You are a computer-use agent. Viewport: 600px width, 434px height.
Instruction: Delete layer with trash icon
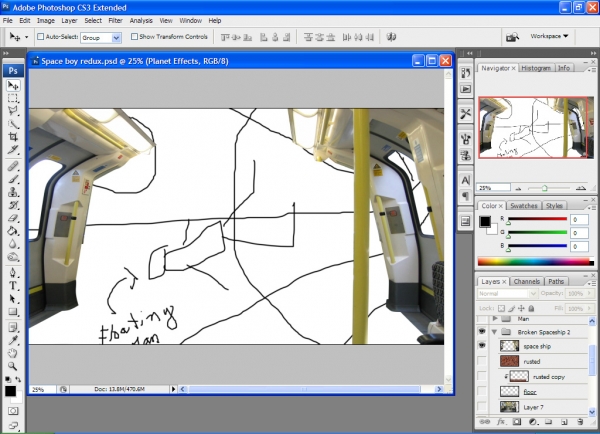[580, 422]
